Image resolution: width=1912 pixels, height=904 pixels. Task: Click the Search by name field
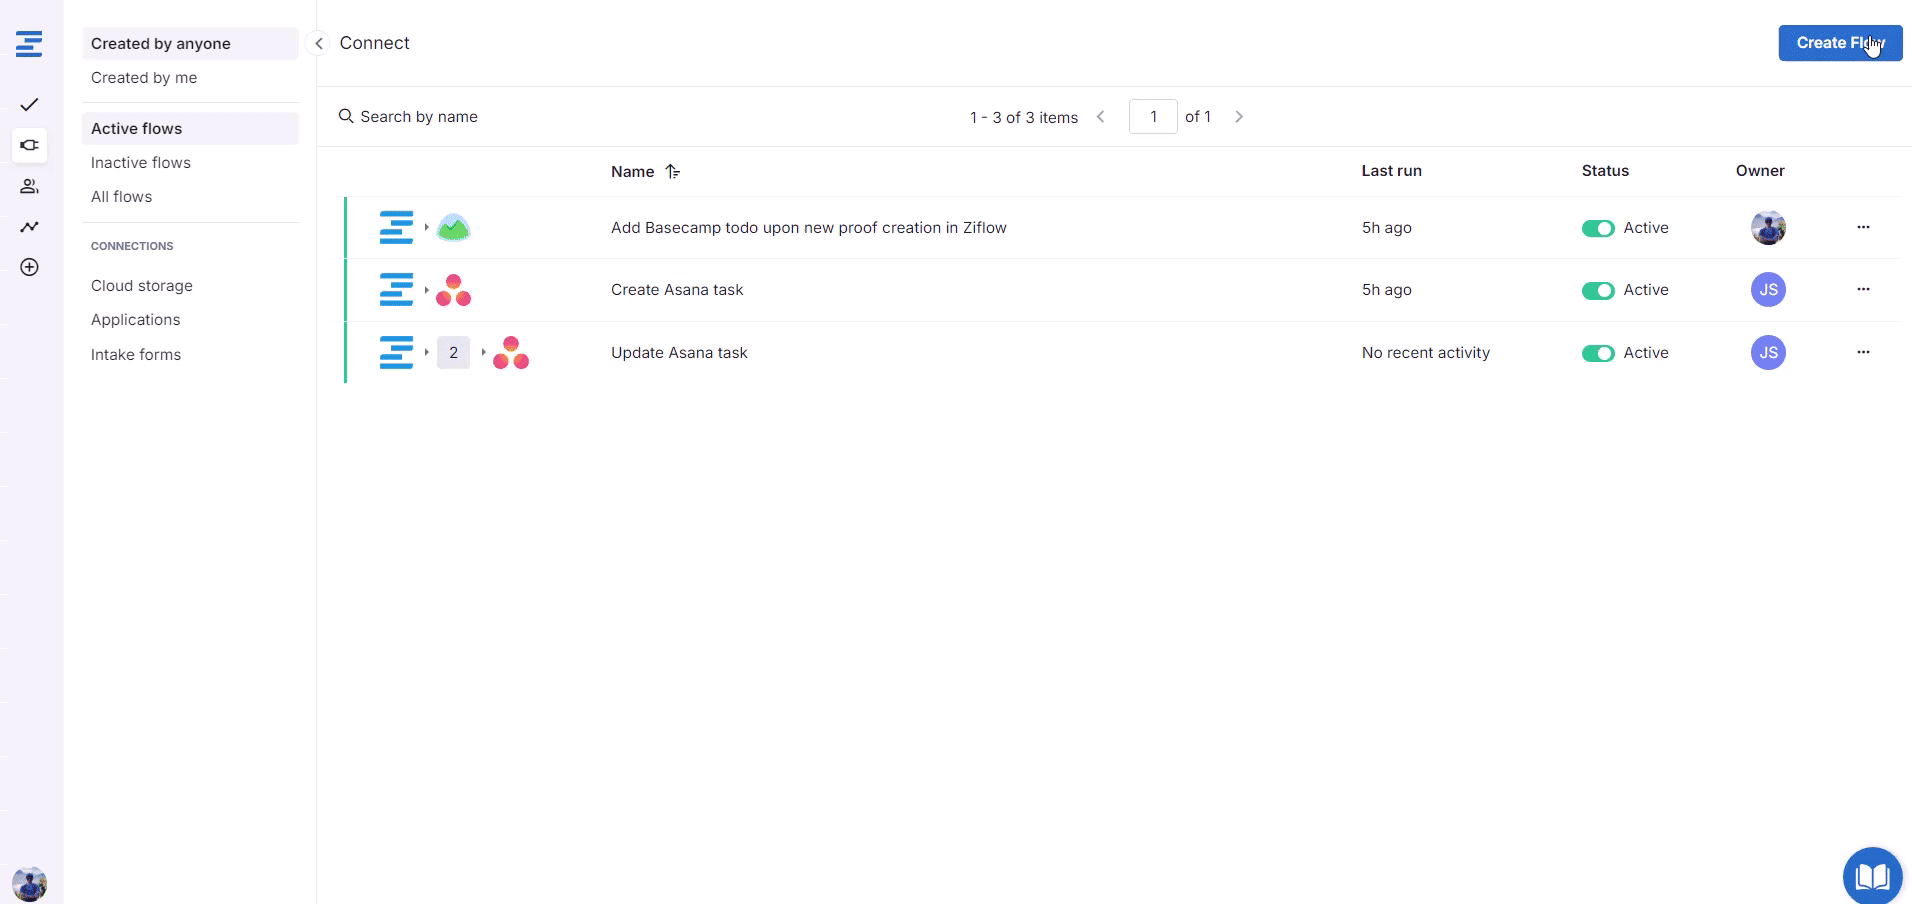coord(419,117)
